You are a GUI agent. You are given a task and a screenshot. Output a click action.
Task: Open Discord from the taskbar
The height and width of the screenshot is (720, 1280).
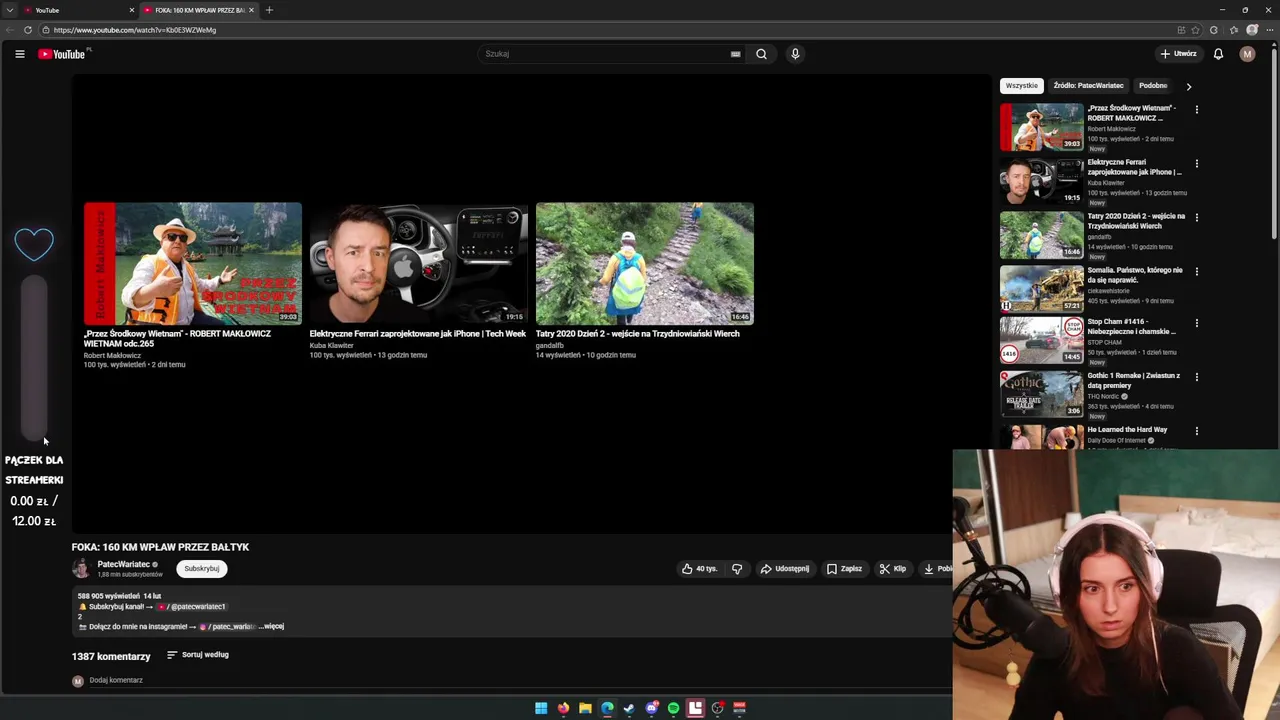pos(651,708)
